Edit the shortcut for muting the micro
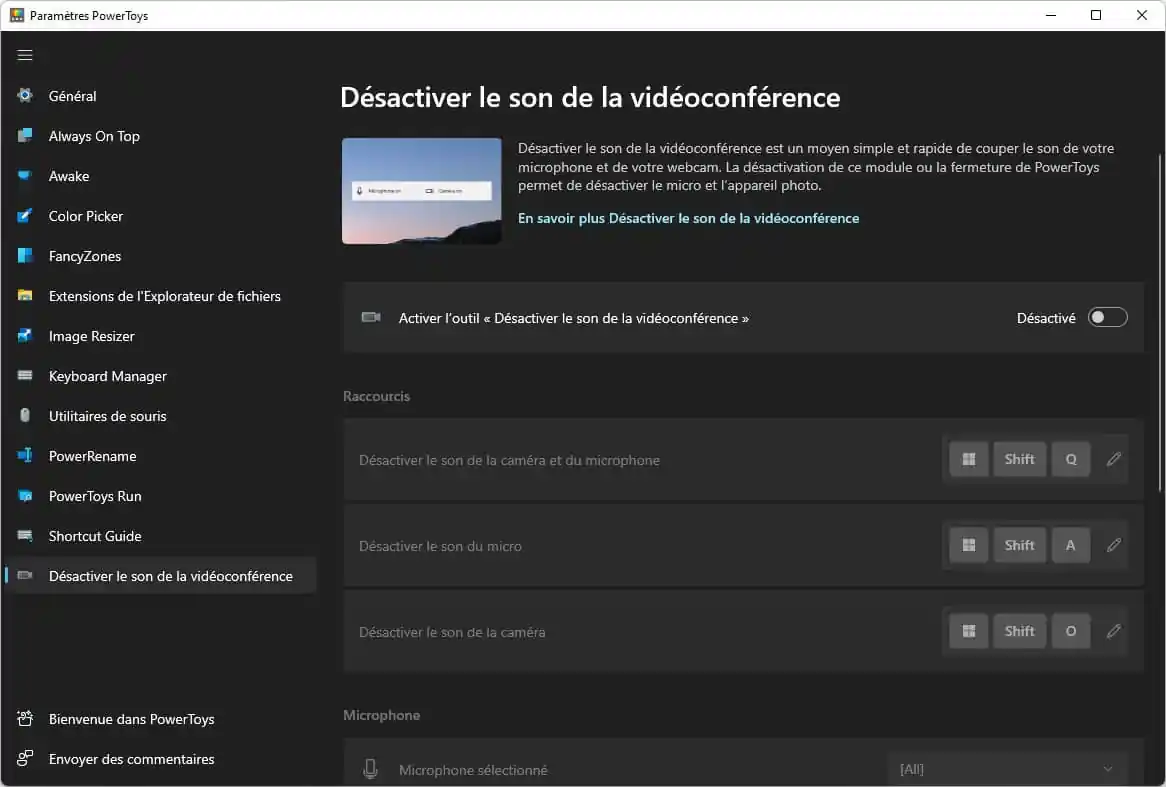Image resolution: width=1166 pixels, height=787 pixels. click(1113, 545)
